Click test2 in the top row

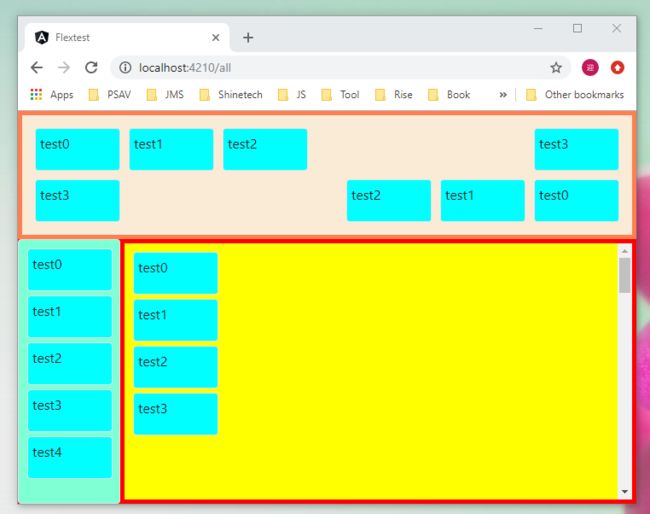click(265, 149)
